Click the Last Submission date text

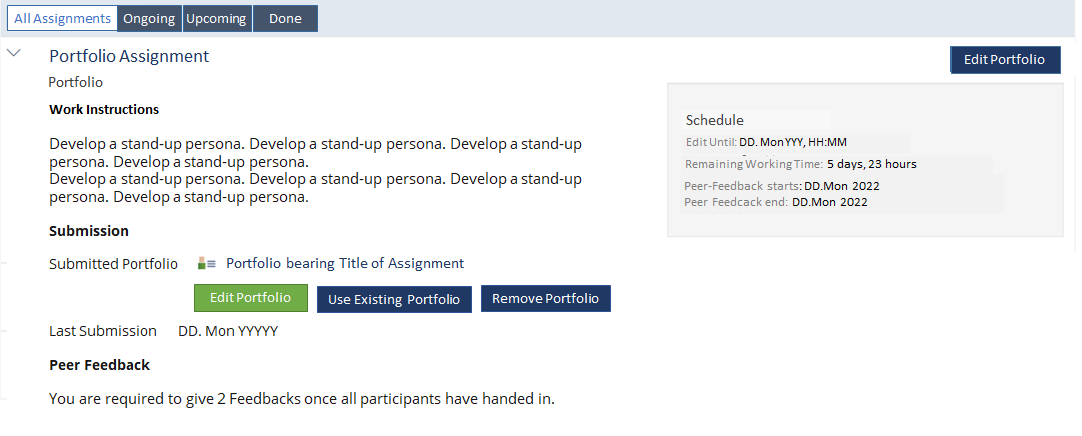pyautogui.click(x=228, y=331)
